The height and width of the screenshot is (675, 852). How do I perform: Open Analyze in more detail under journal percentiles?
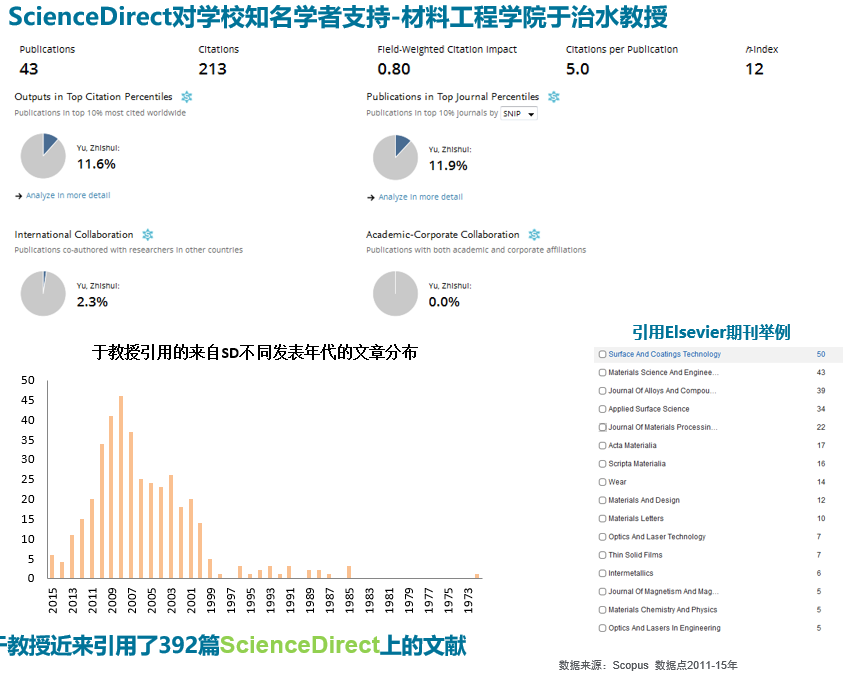point(421,197)
